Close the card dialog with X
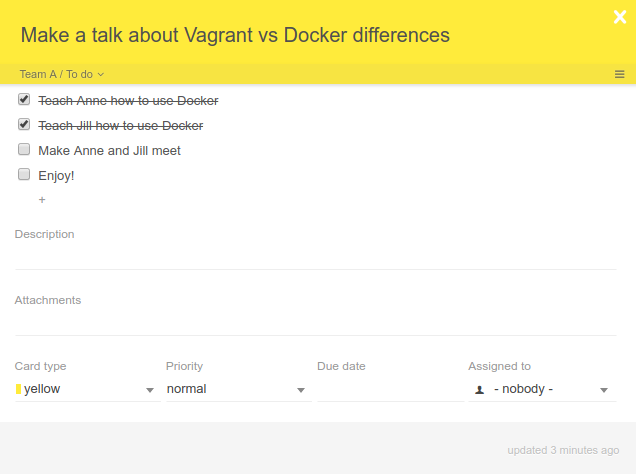 pos(619,15)
